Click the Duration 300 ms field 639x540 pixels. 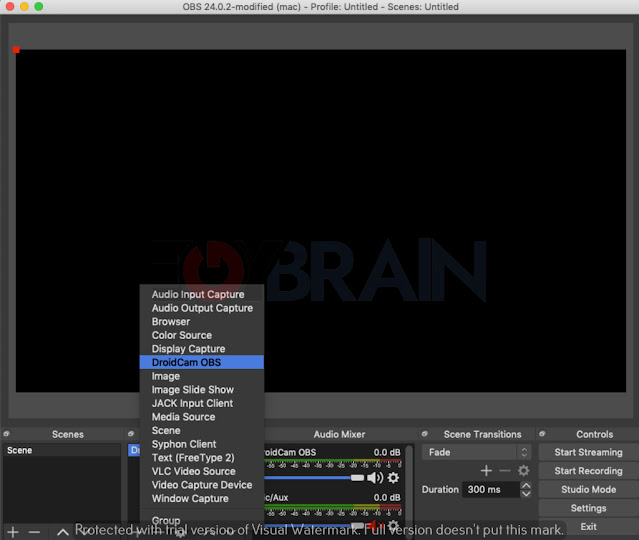click(x=491, y=489)
